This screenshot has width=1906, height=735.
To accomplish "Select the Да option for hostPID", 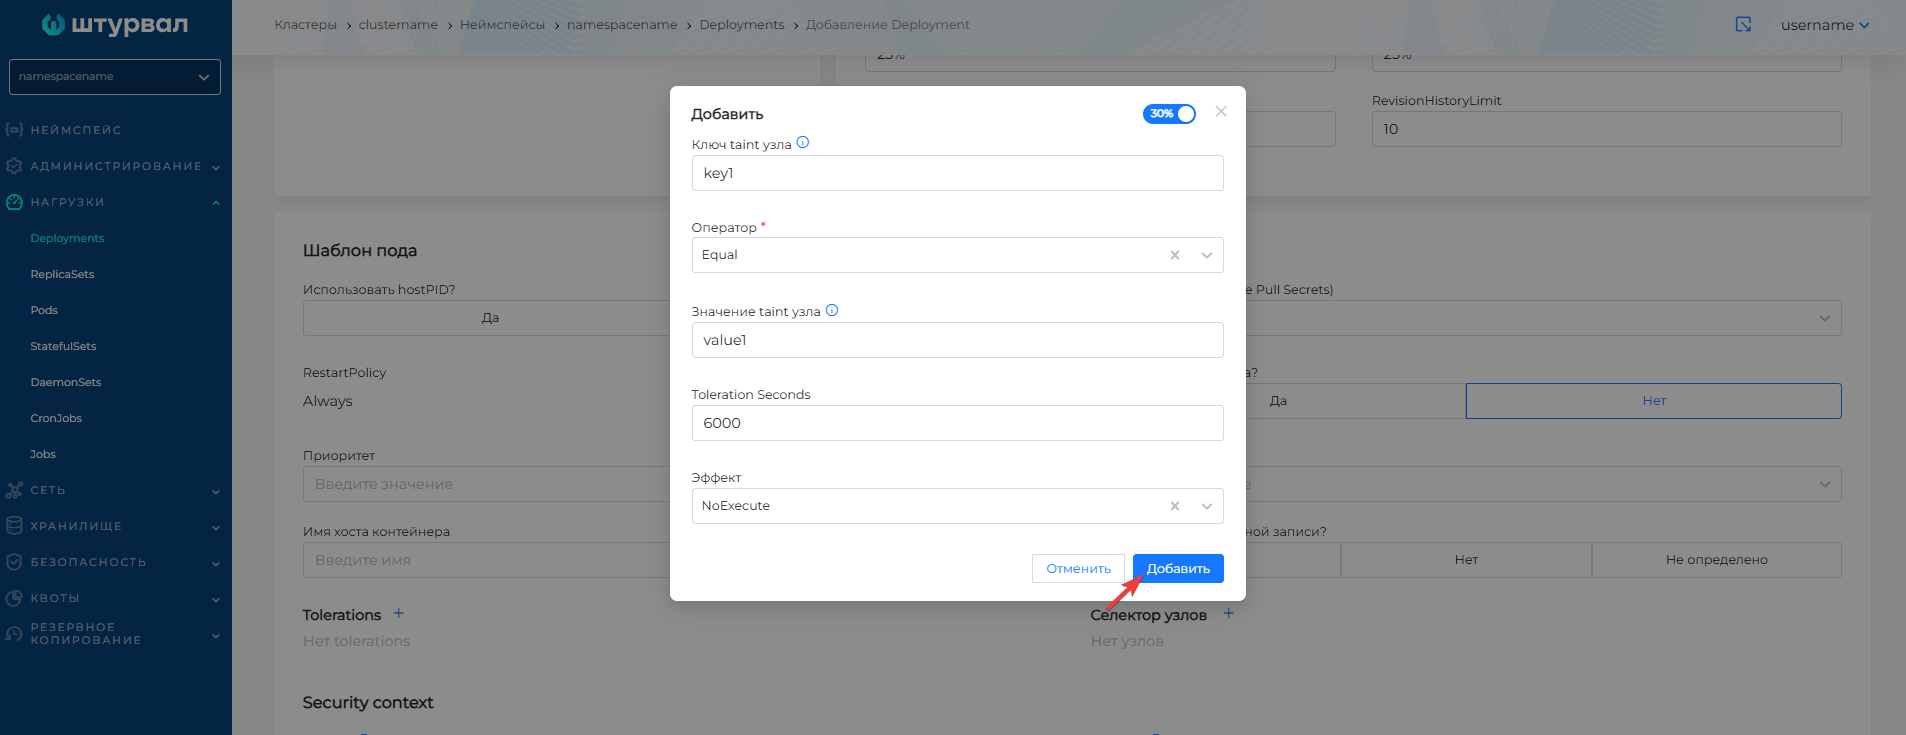I will (x=490, y=318).
